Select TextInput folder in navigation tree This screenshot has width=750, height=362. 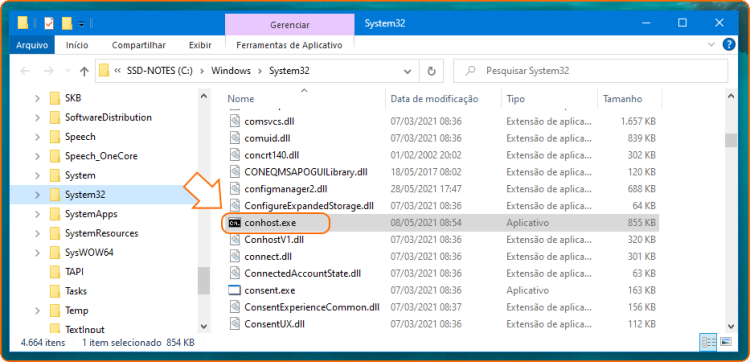pyautogui.click(x=85, y=329)
